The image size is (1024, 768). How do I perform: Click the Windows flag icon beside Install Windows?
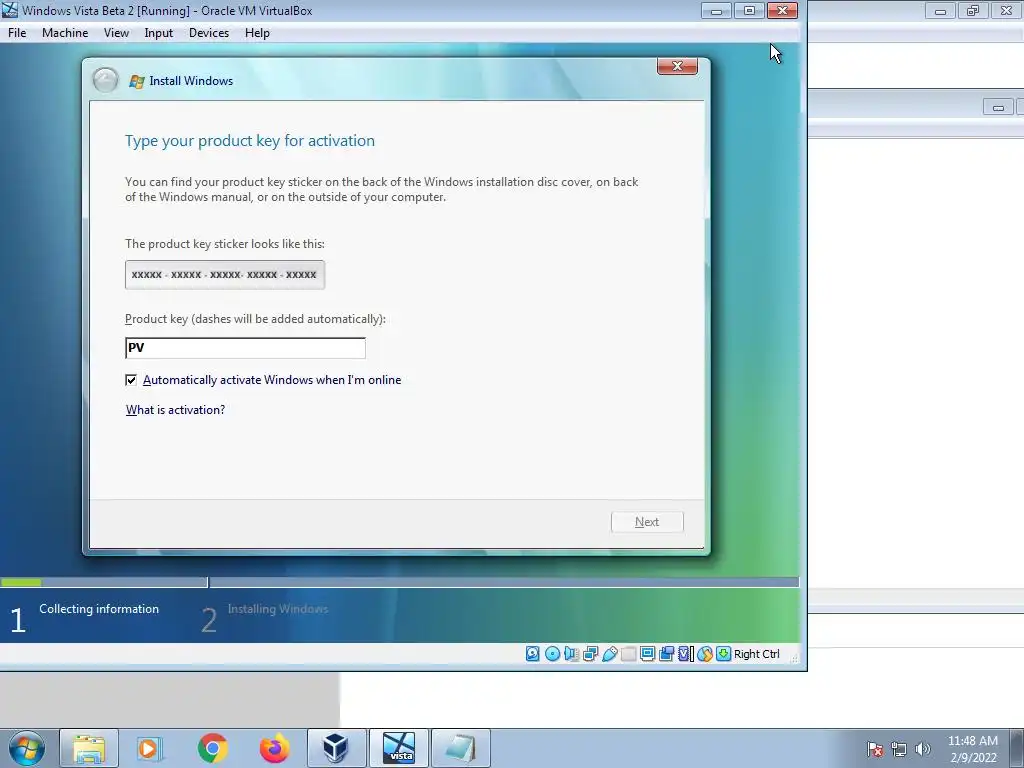click(136, 81)
